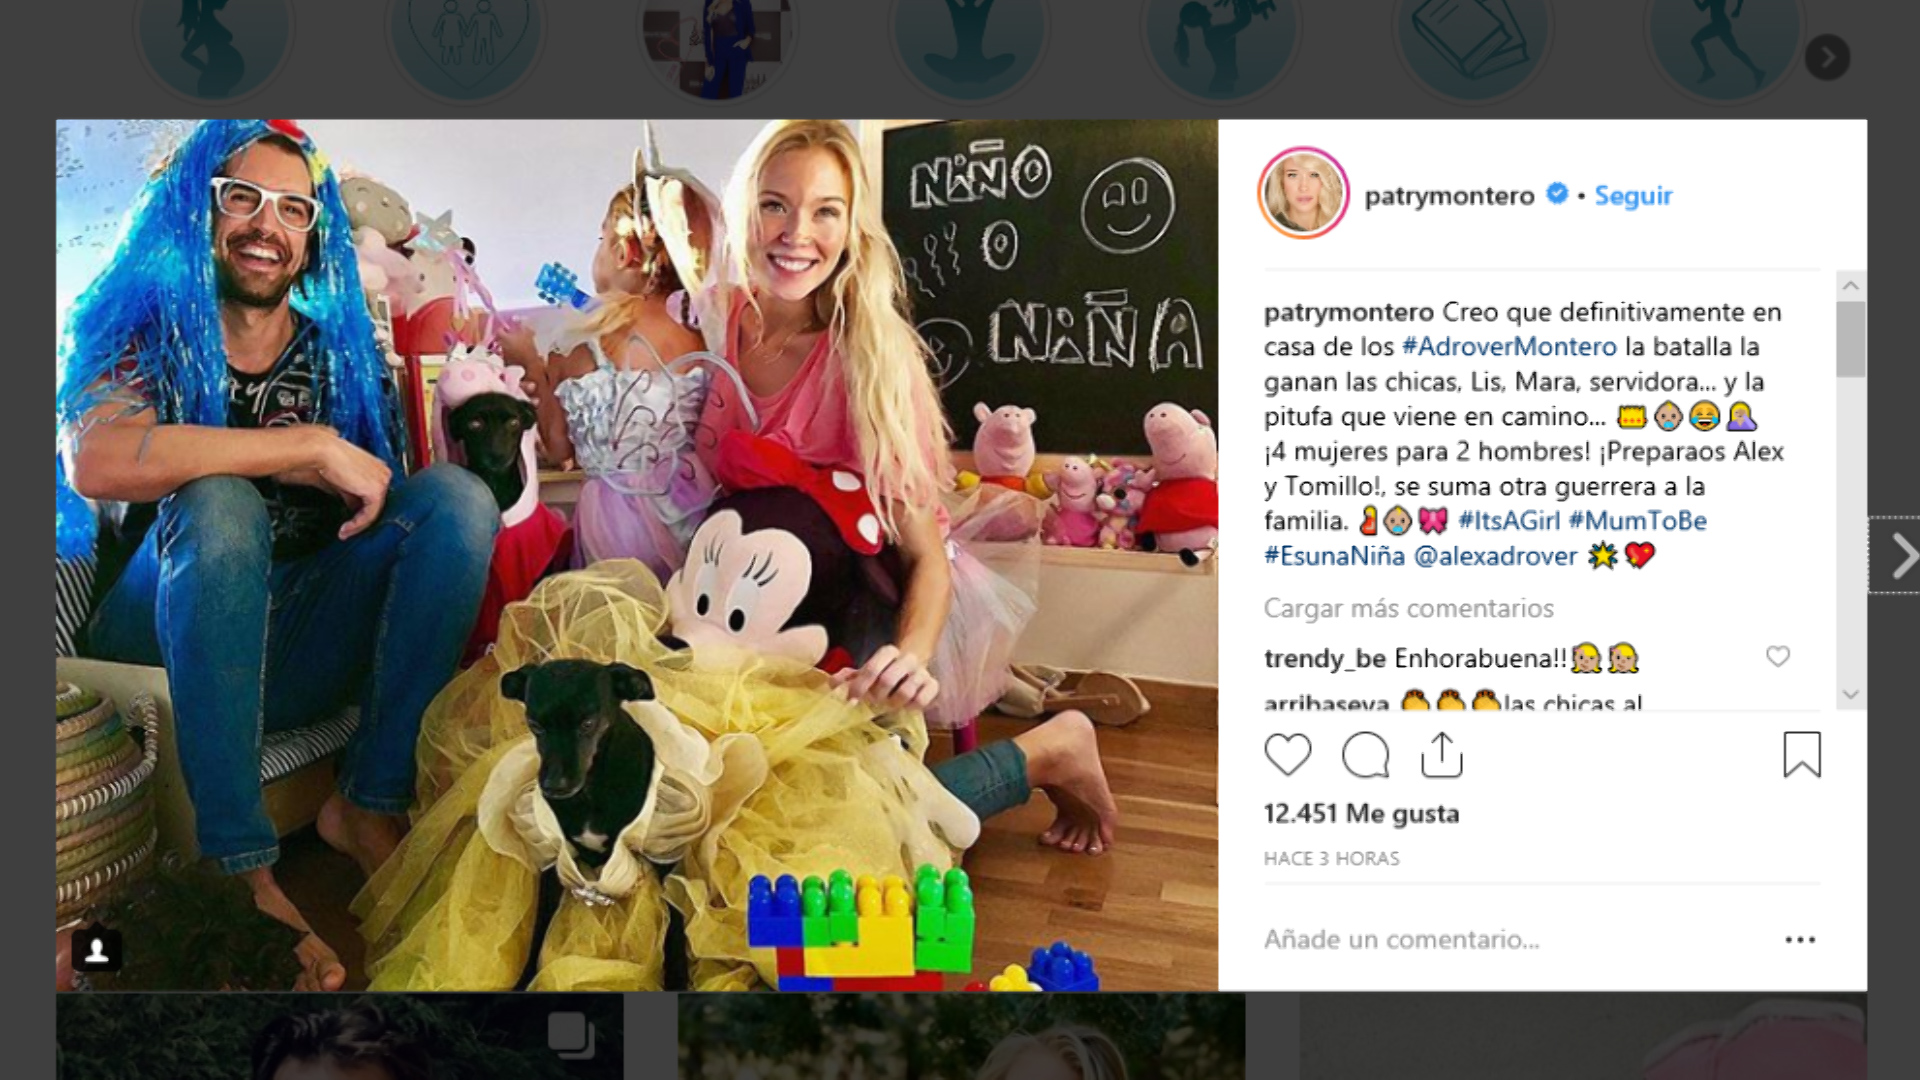Viewport: 1920px width, 1080px height.
Task: Go to next post arrow
Action: pyautogui.click(x=1902, y=555)
